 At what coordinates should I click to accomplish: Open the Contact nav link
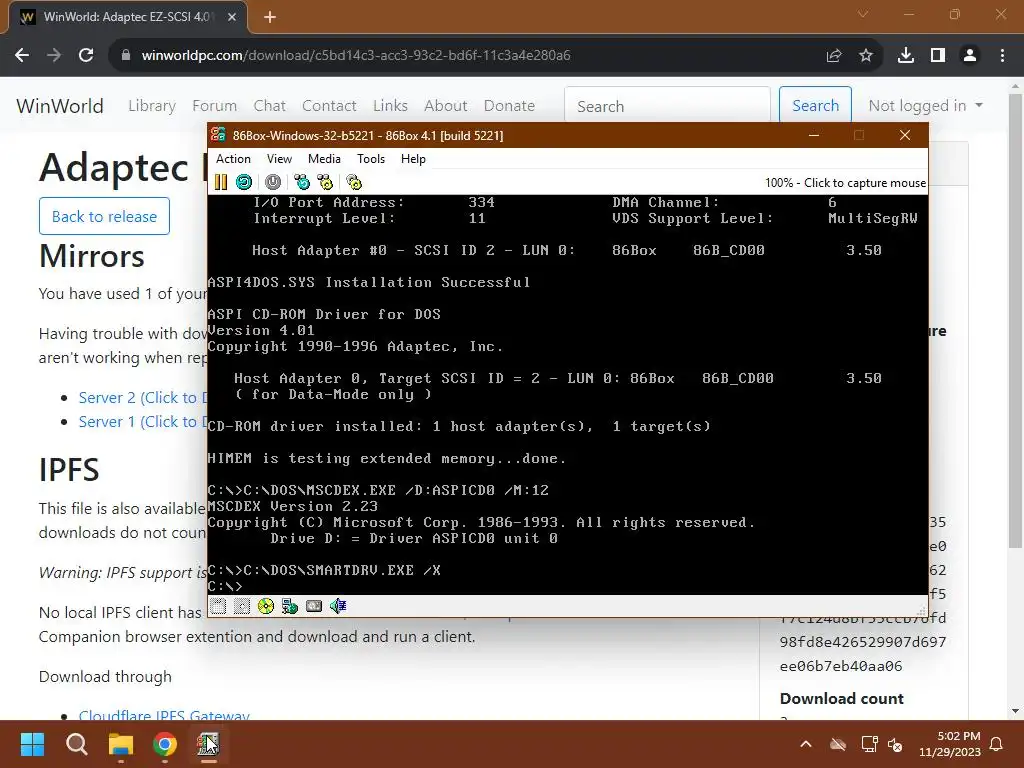click(329, 106)
